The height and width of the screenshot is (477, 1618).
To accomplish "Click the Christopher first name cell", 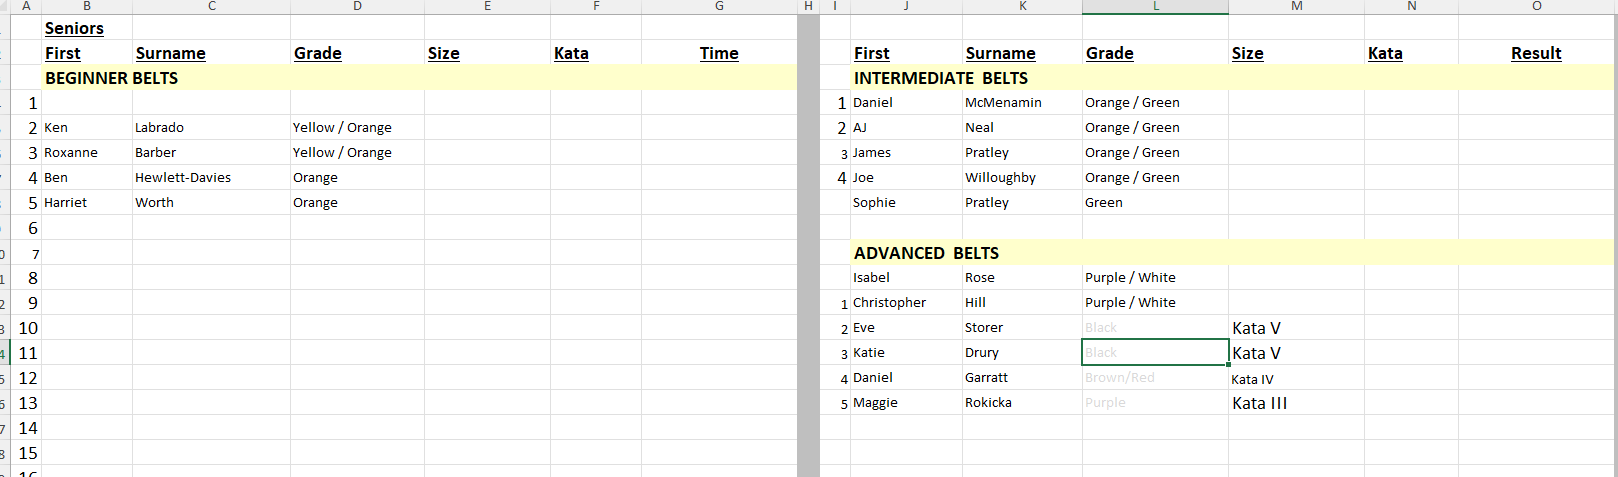I will pos(906,303).
